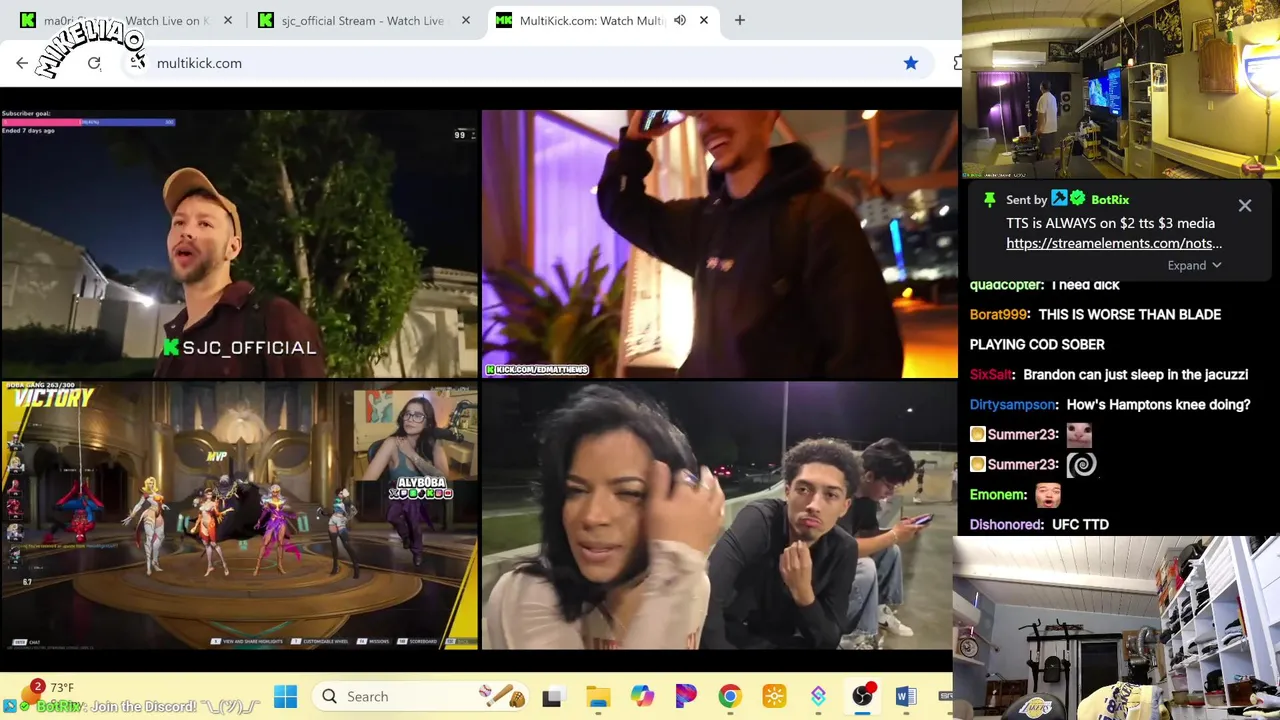
Task: Open Microsoft Word from the taskbar
Action: (906, 697)
